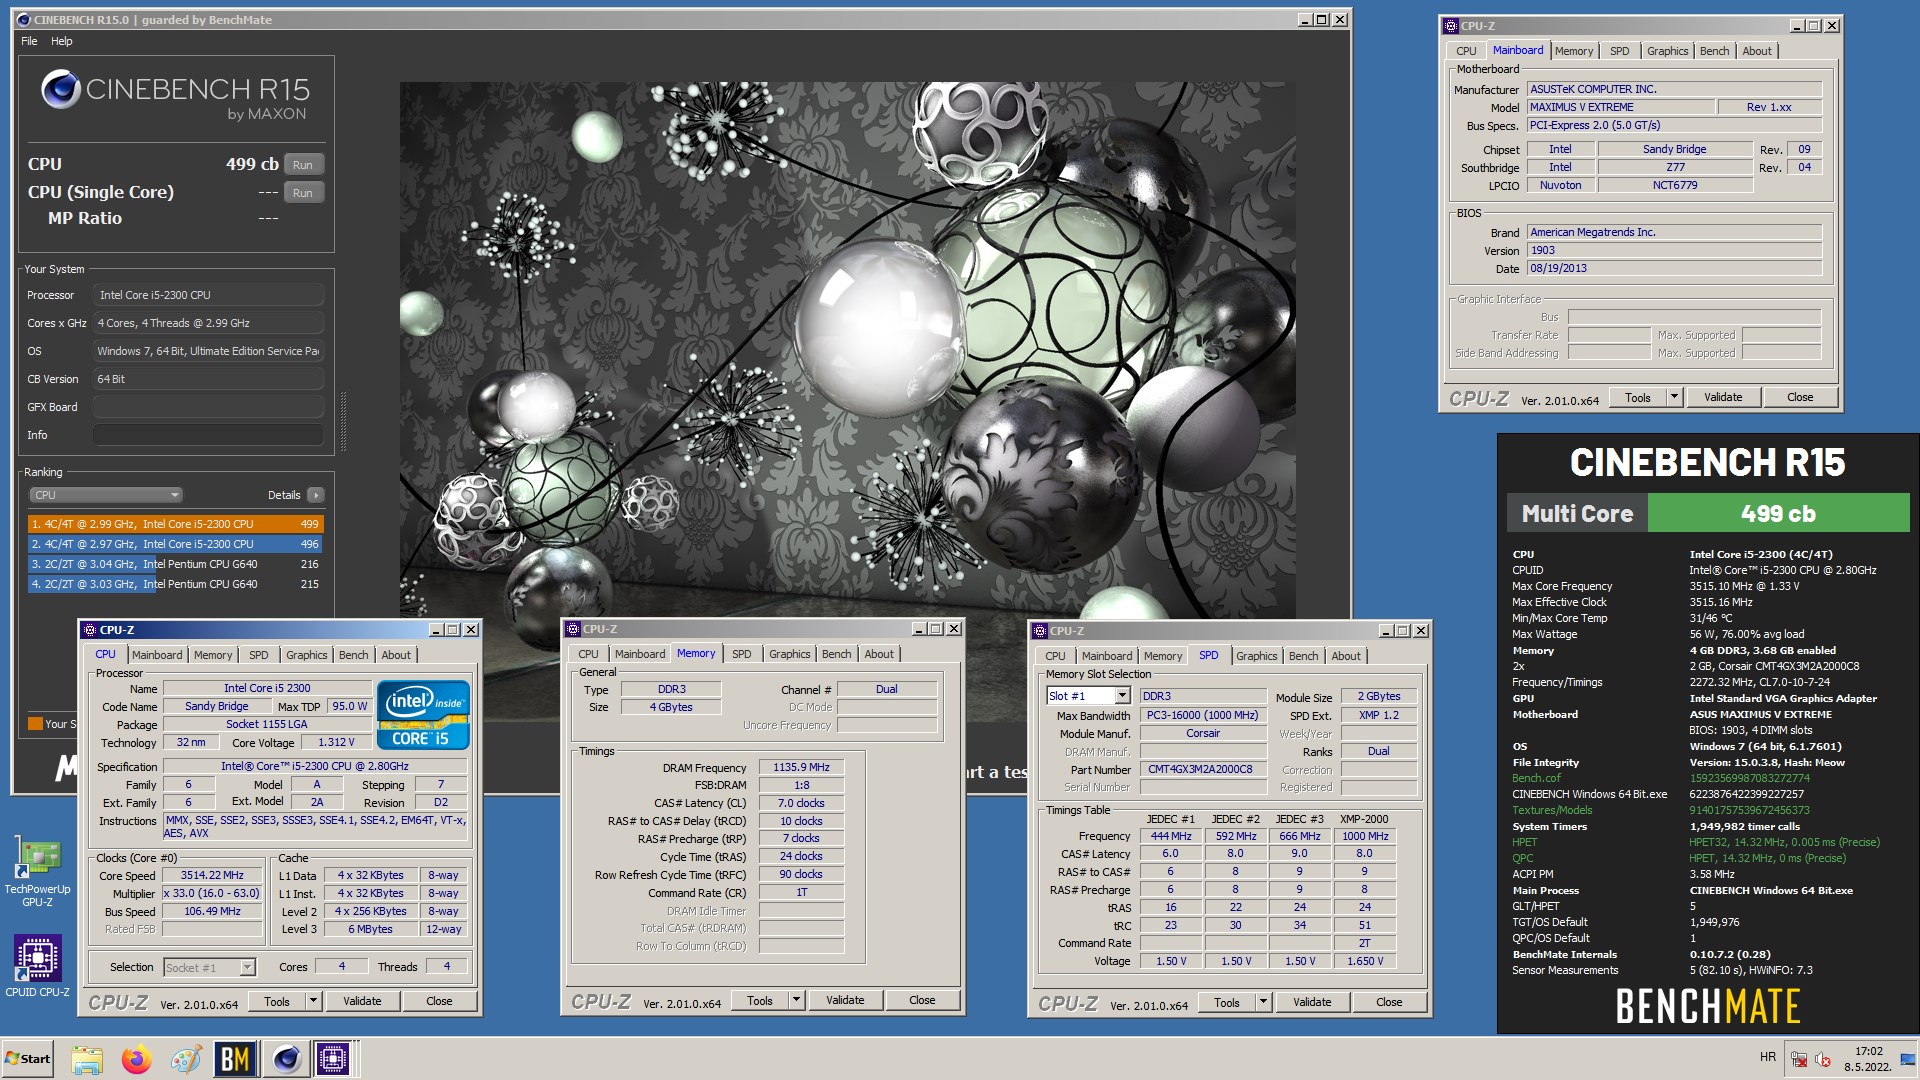Run the CPU Single Core benchmark

pyautogui.click(x=303, y=193)
